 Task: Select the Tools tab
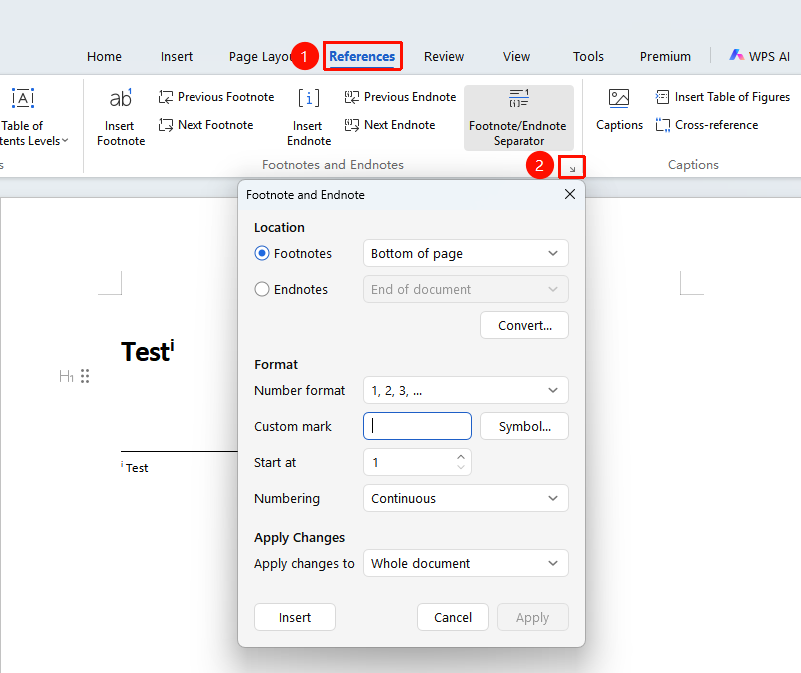[x=588, y=56]
